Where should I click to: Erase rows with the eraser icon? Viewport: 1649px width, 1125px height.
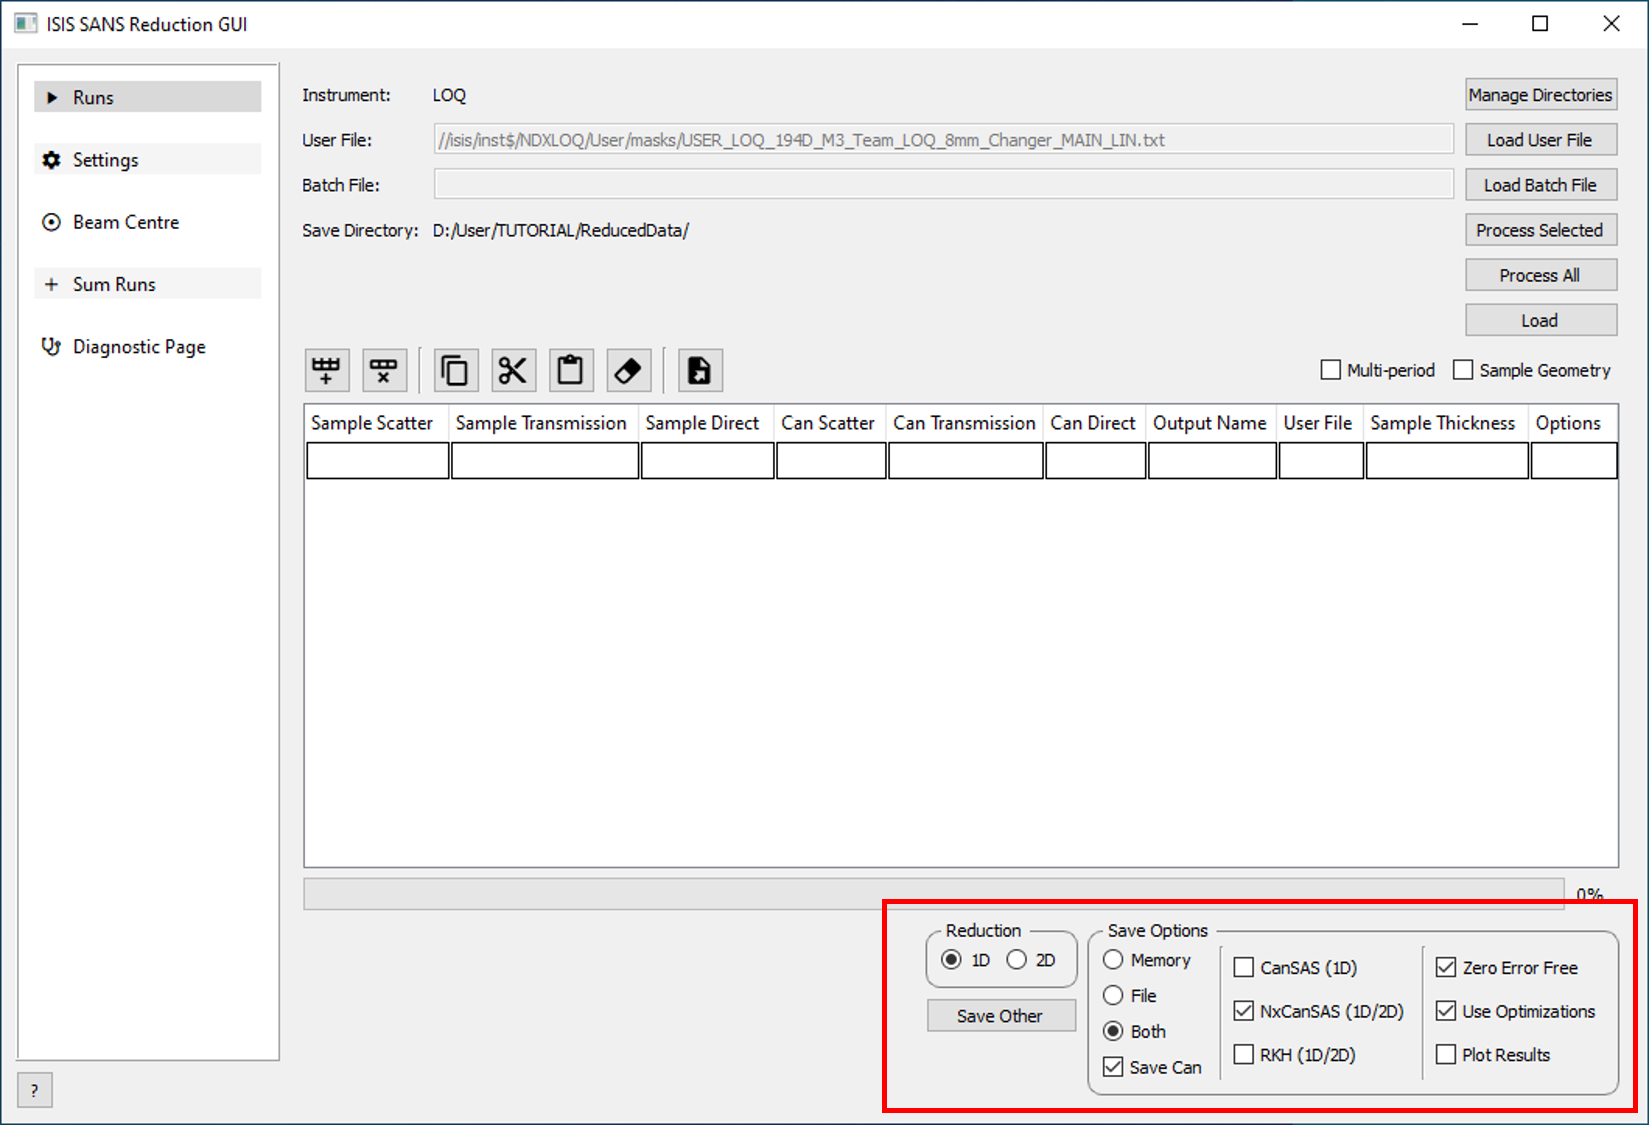pyautogui.click(x=628, y=371)
